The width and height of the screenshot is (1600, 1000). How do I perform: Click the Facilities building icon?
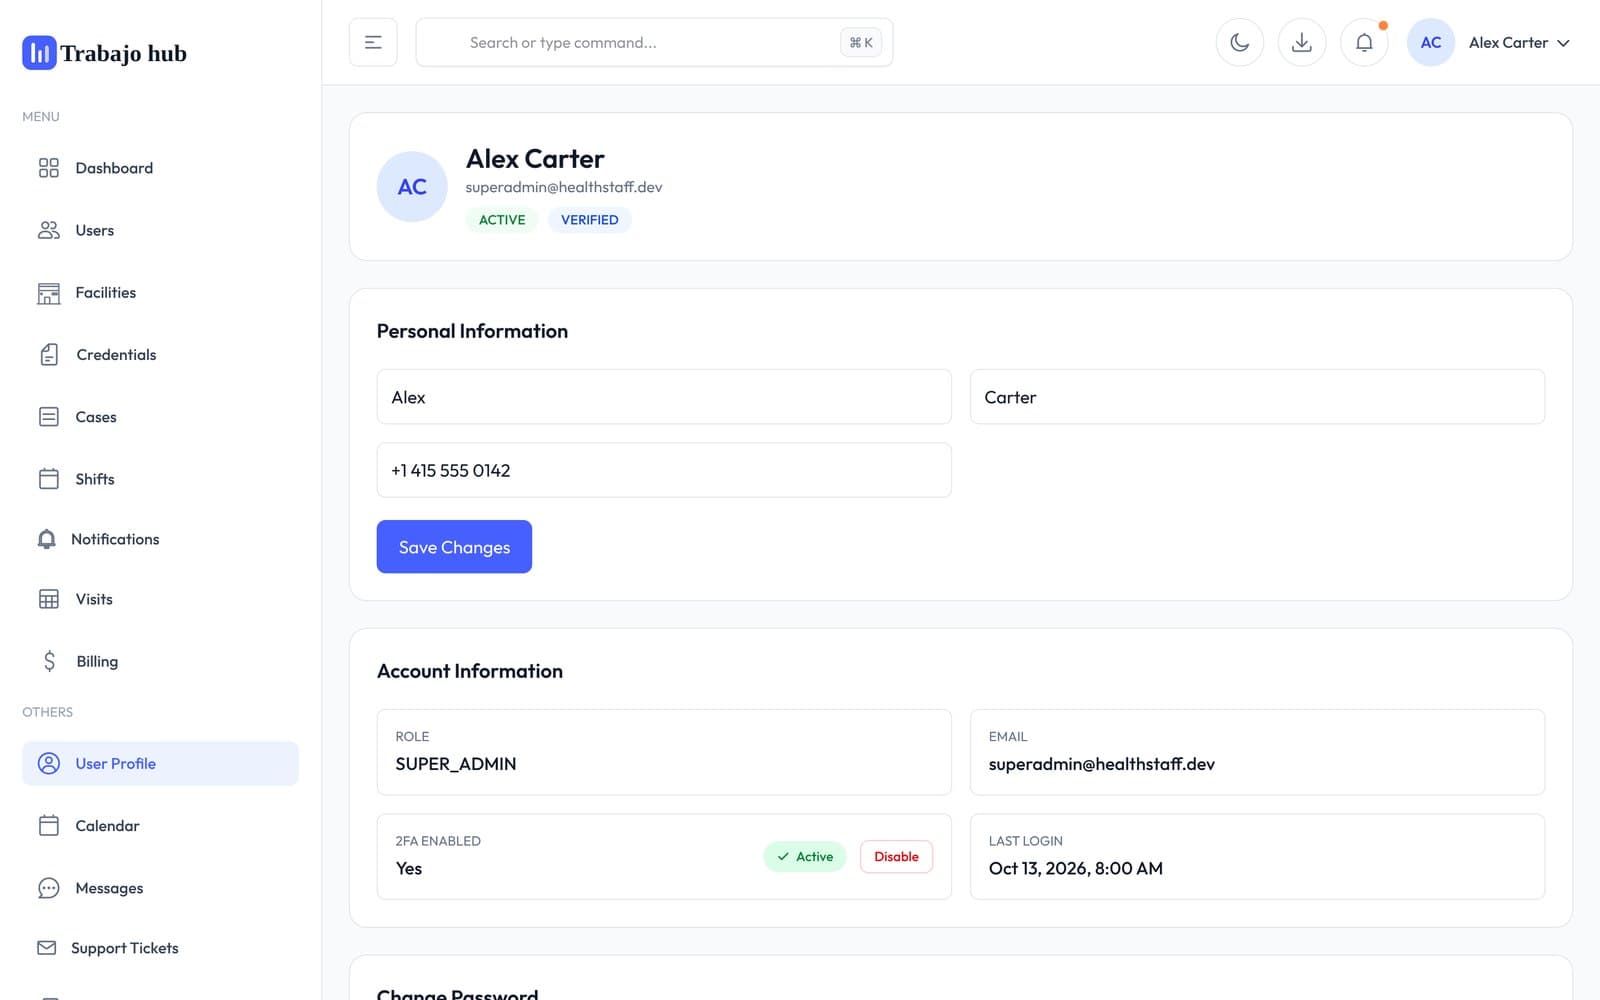(48, 293)
